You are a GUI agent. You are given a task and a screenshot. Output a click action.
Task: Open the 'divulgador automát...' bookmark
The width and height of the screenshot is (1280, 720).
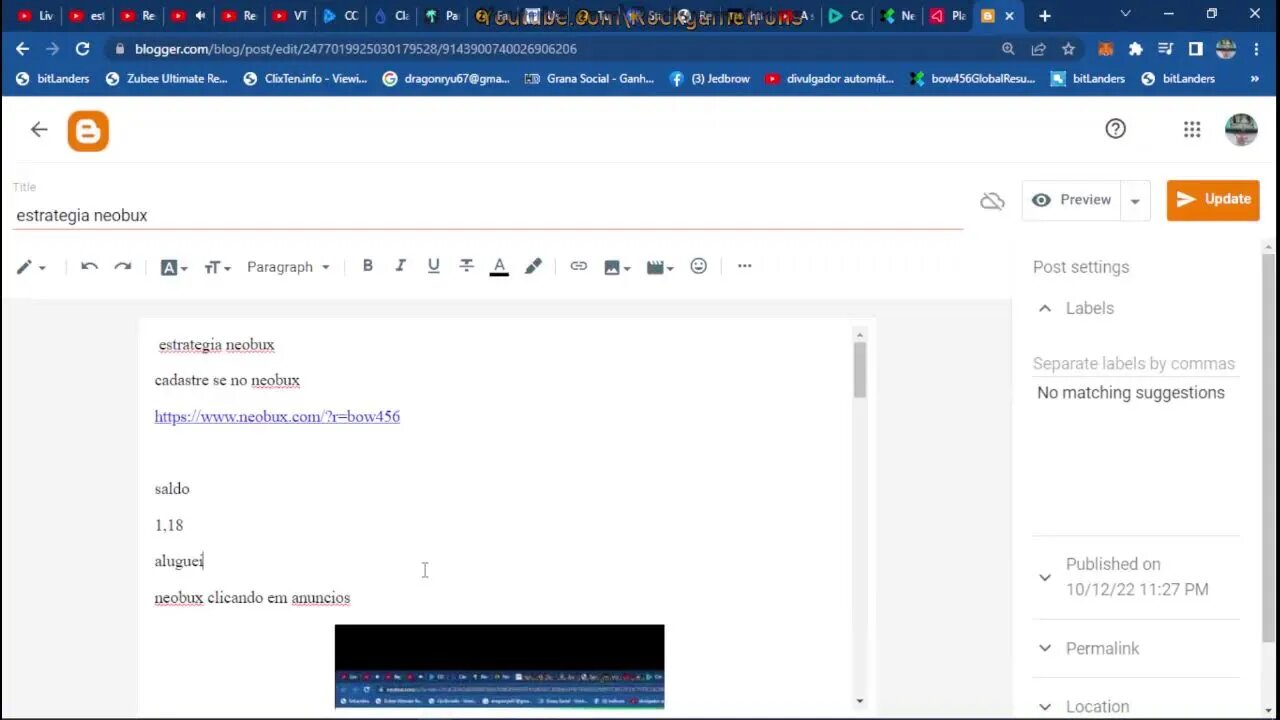tap(830, 79)
